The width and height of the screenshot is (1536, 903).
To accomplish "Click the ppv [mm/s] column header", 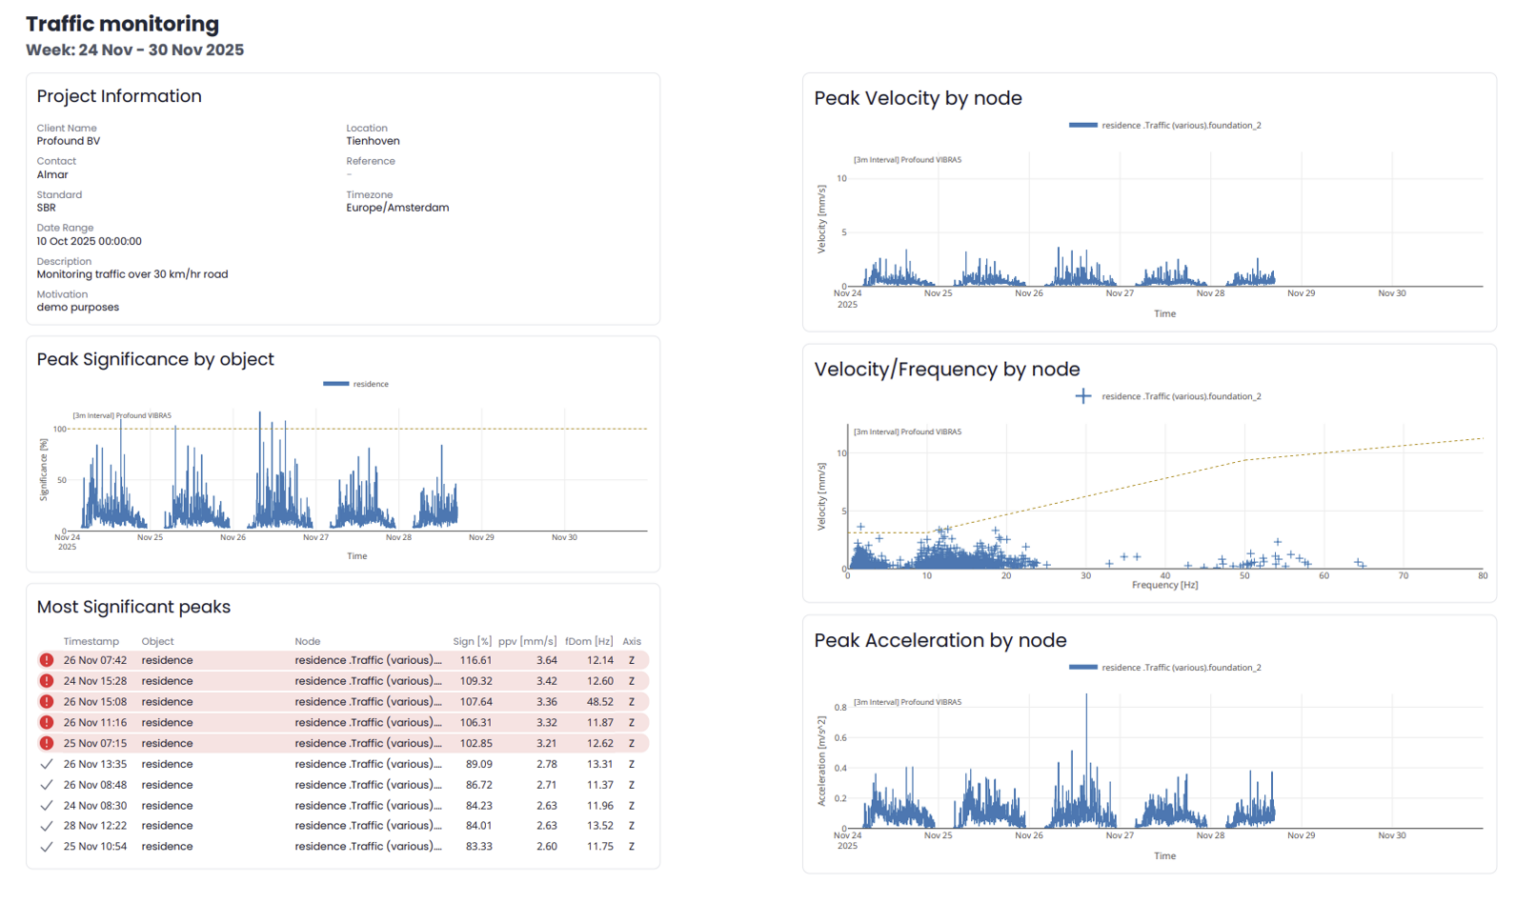I will (527, 642).
